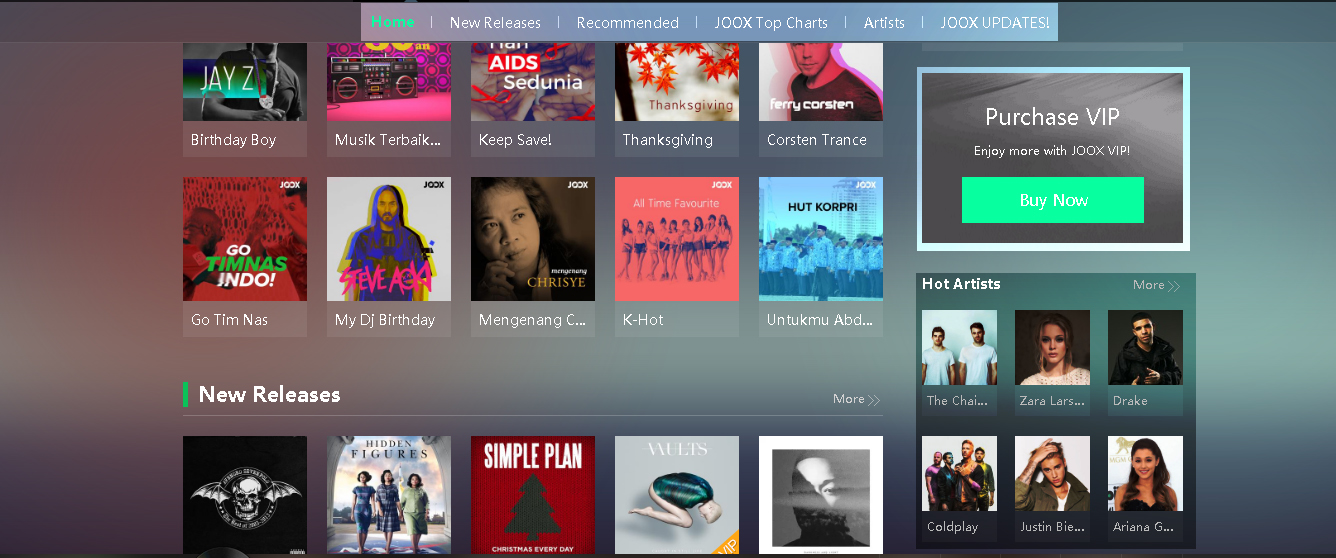Click Drake's artist photo

point(1145,347)
